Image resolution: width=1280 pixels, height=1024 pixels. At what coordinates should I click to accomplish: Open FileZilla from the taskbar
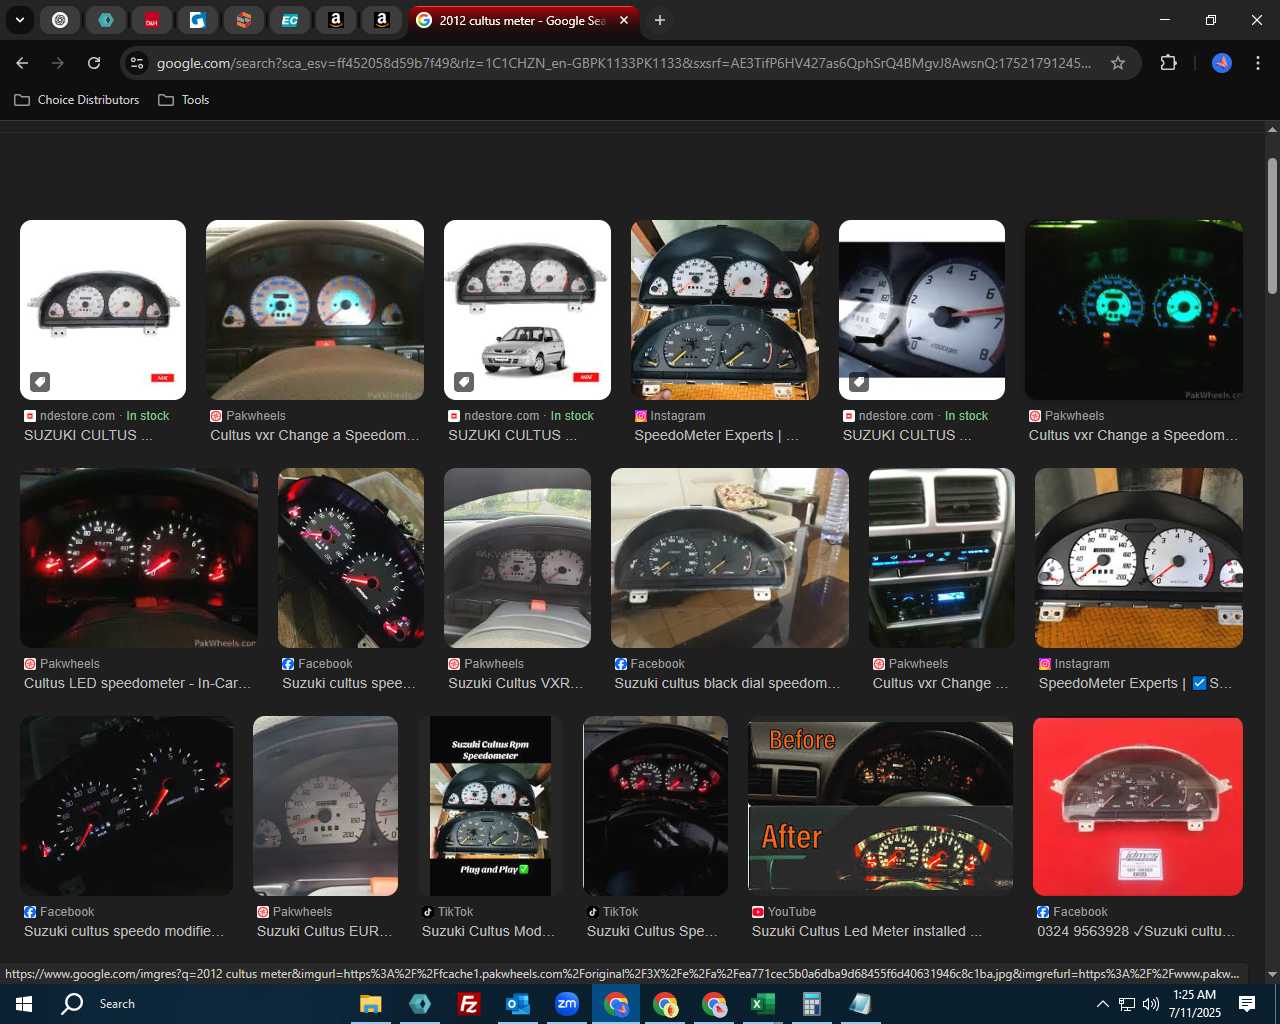tap(468, 1004)
